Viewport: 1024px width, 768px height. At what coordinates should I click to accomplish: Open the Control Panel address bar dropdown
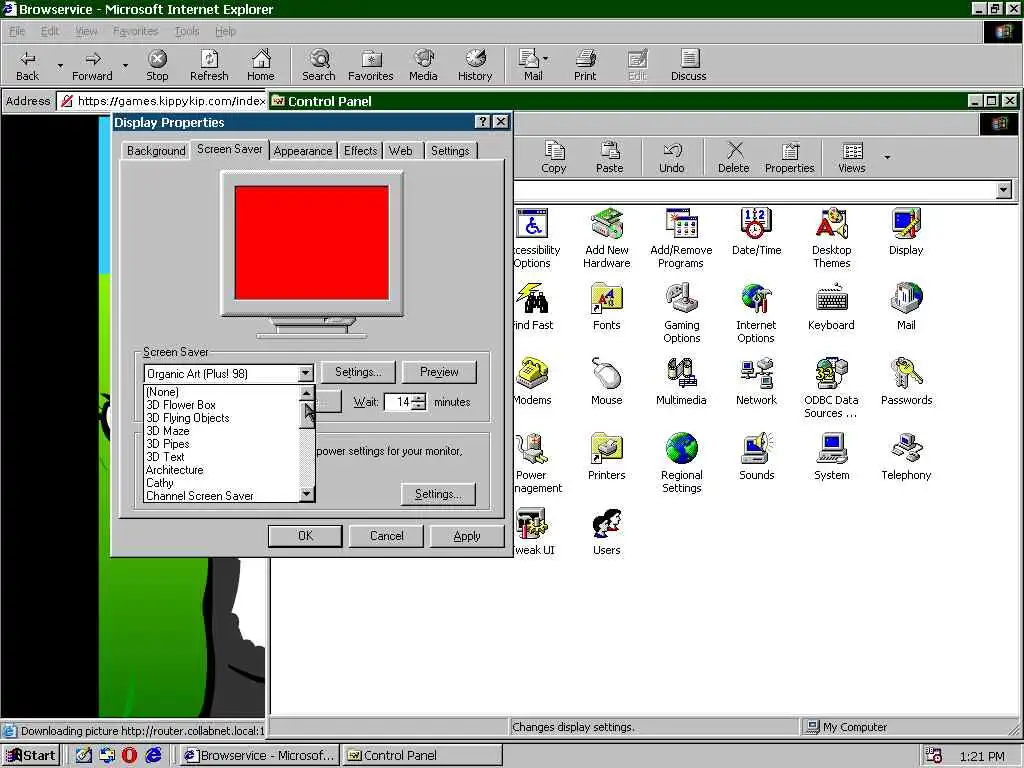(x=1004, y=190)
